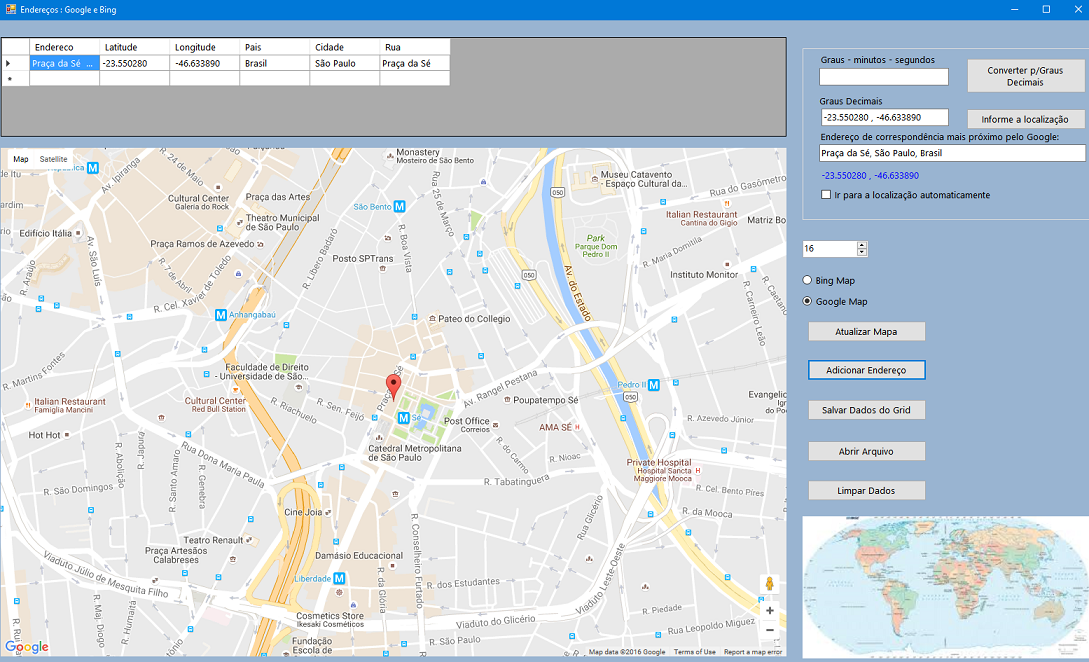Image resolution: width=1089 pixels, height=662 pixels.
Task: Click the Anhangabaú metro station icon
Action: tap(221, 315)
